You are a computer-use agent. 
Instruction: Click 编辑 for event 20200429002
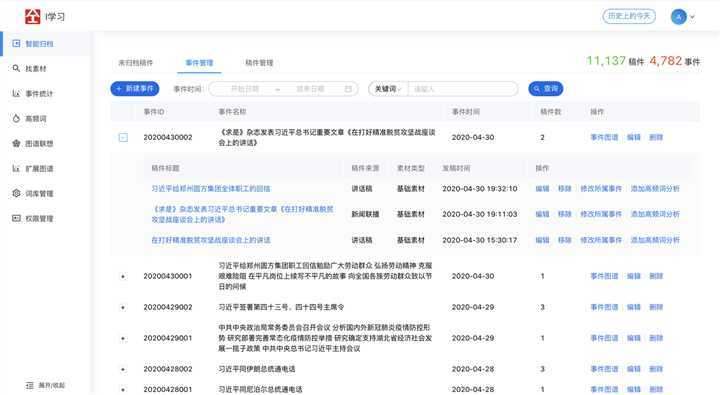(x=634, y=307)
